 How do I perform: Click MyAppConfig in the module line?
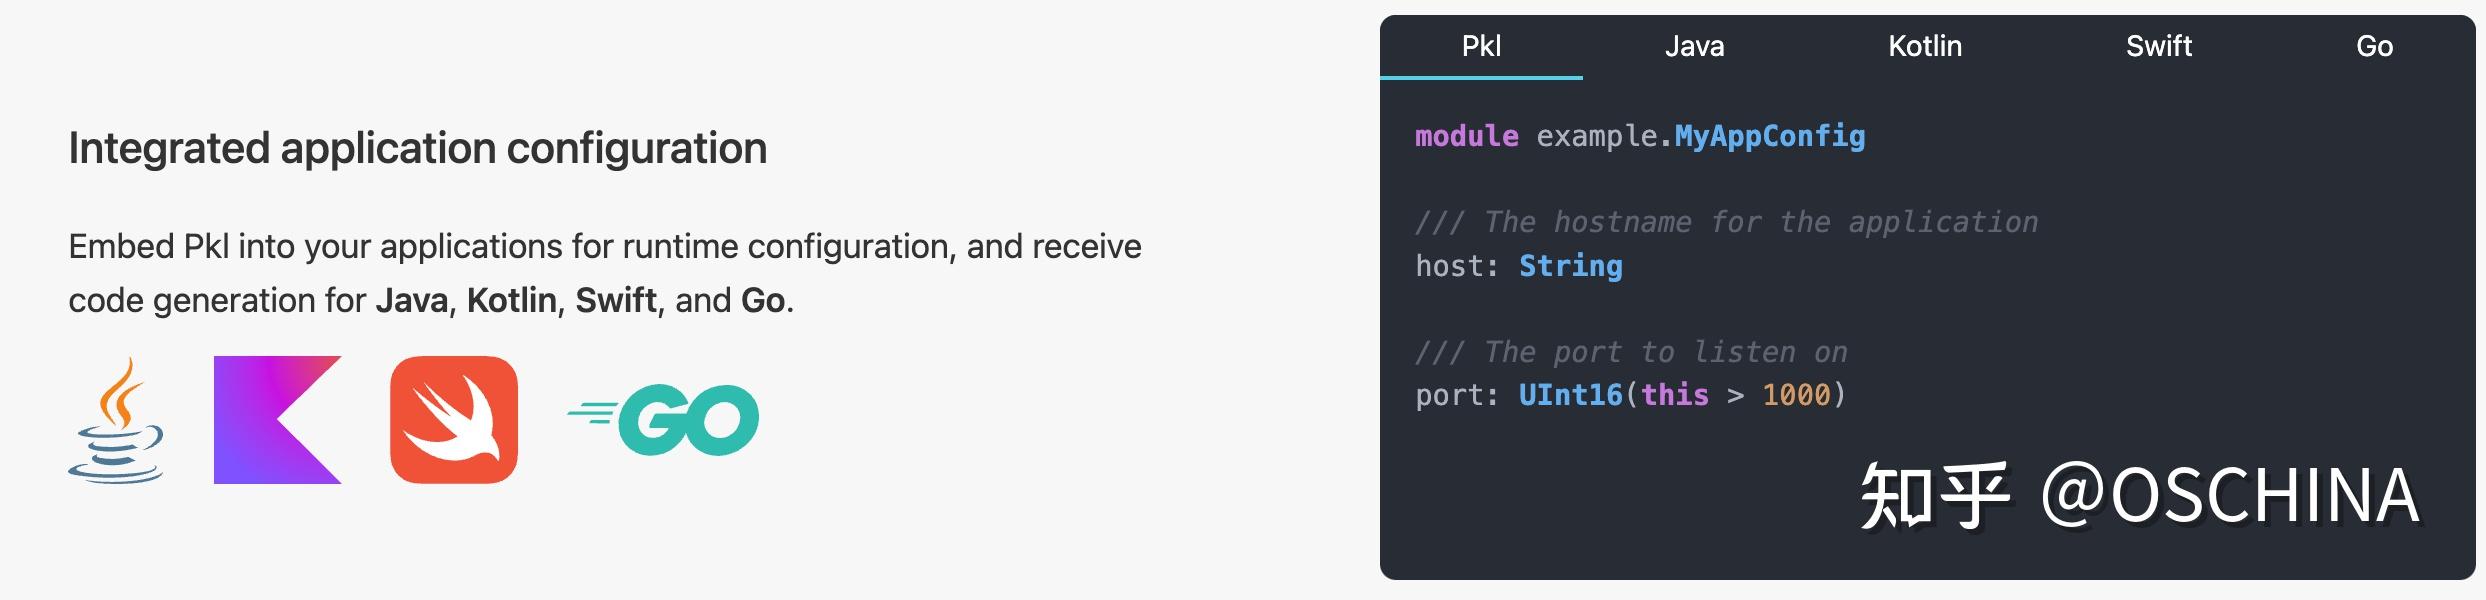1770,136
